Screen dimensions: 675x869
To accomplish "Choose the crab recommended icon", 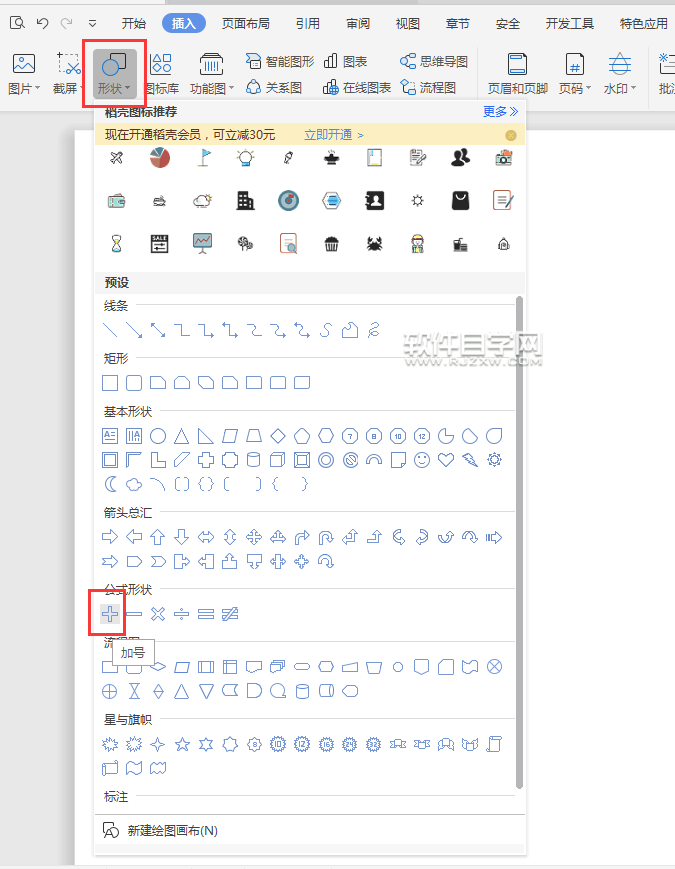I will tap(375, 243).
